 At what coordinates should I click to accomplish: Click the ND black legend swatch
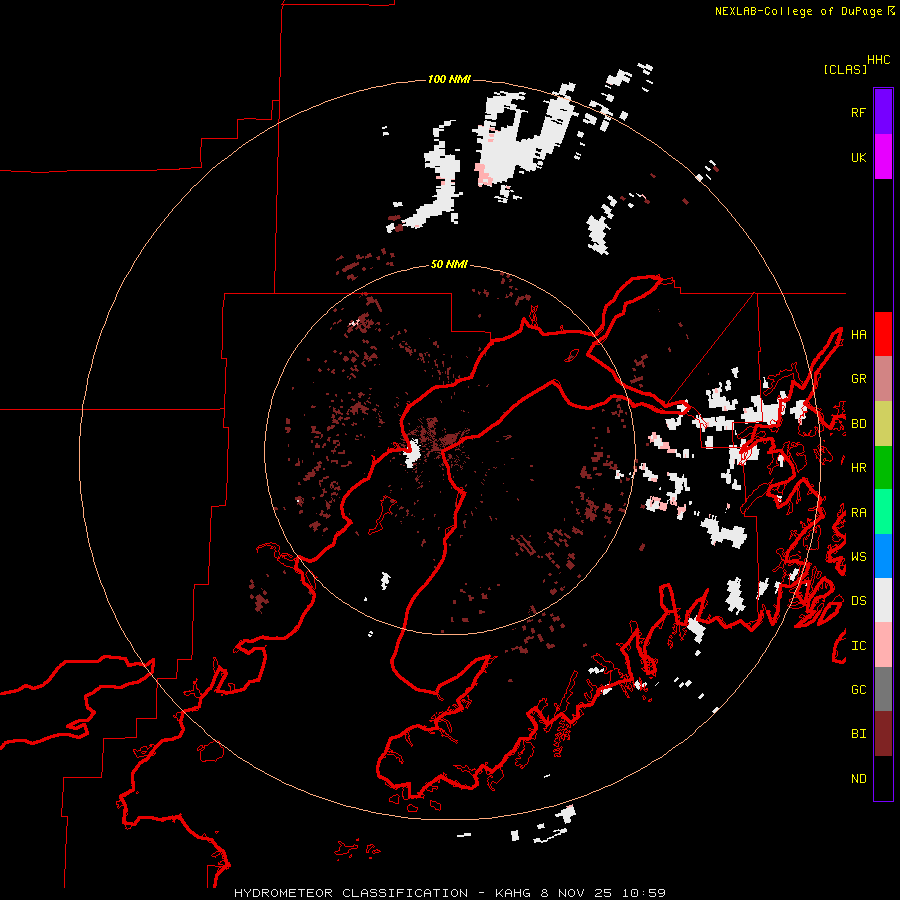[883, 778]
